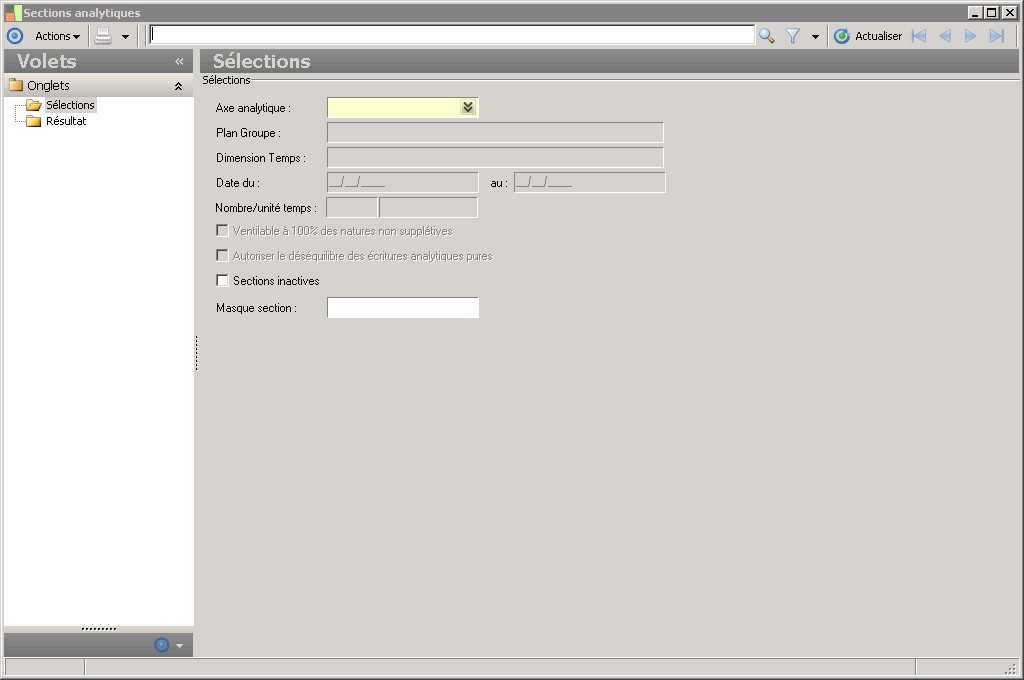Click the 'Masque section :' label
Viewport: 1024px width, 680px height.
[257, 308]
